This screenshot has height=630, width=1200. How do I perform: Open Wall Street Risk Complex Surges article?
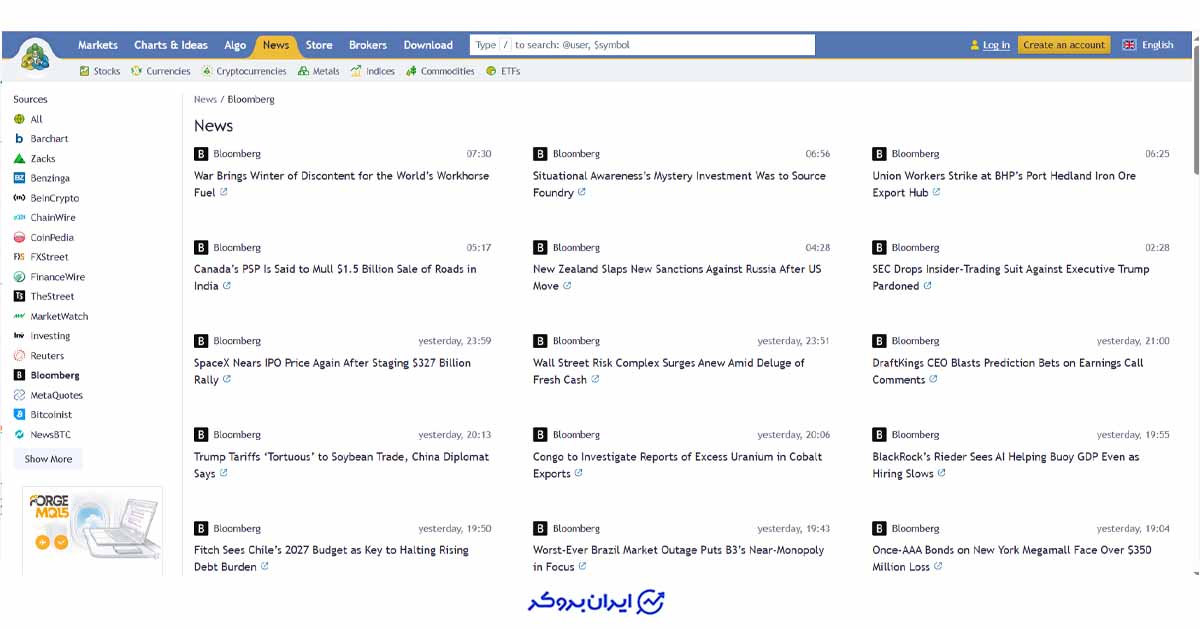[669, 371]
